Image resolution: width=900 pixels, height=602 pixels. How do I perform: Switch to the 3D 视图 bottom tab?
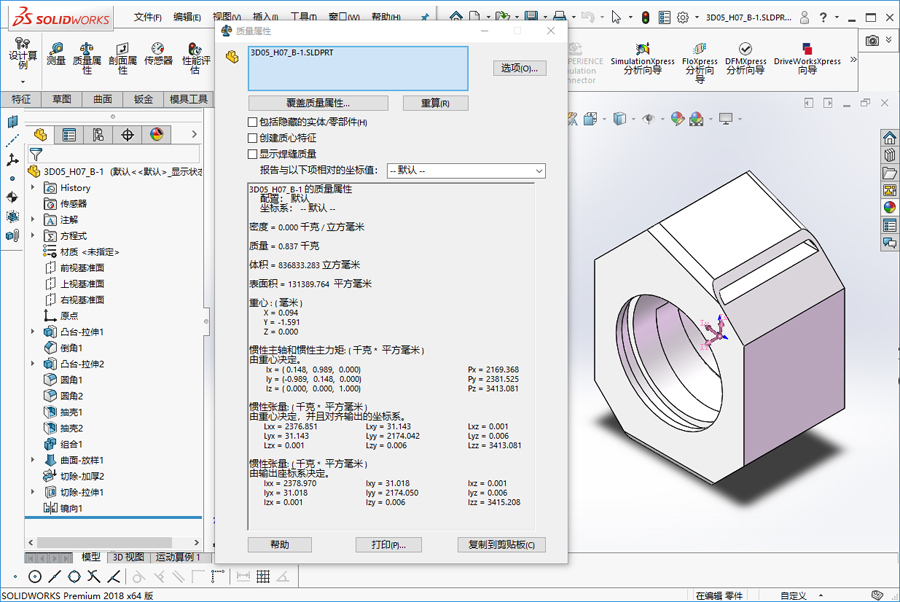127,557
